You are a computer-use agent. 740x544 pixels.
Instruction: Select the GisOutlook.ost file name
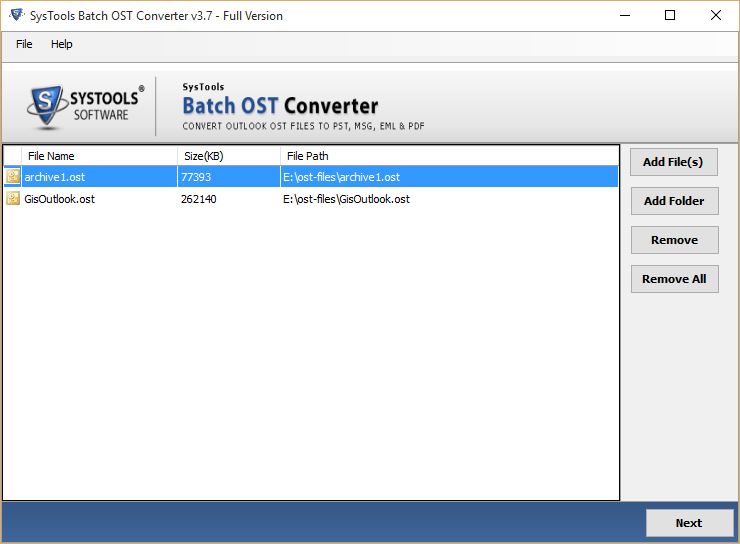click(59, 199)
